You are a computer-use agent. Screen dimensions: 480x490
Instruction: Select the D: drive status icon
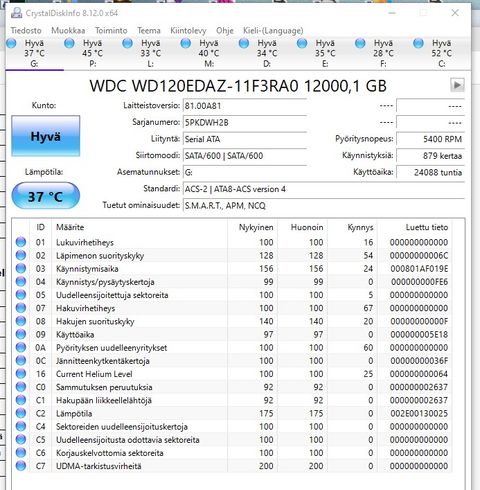point(244,43)
